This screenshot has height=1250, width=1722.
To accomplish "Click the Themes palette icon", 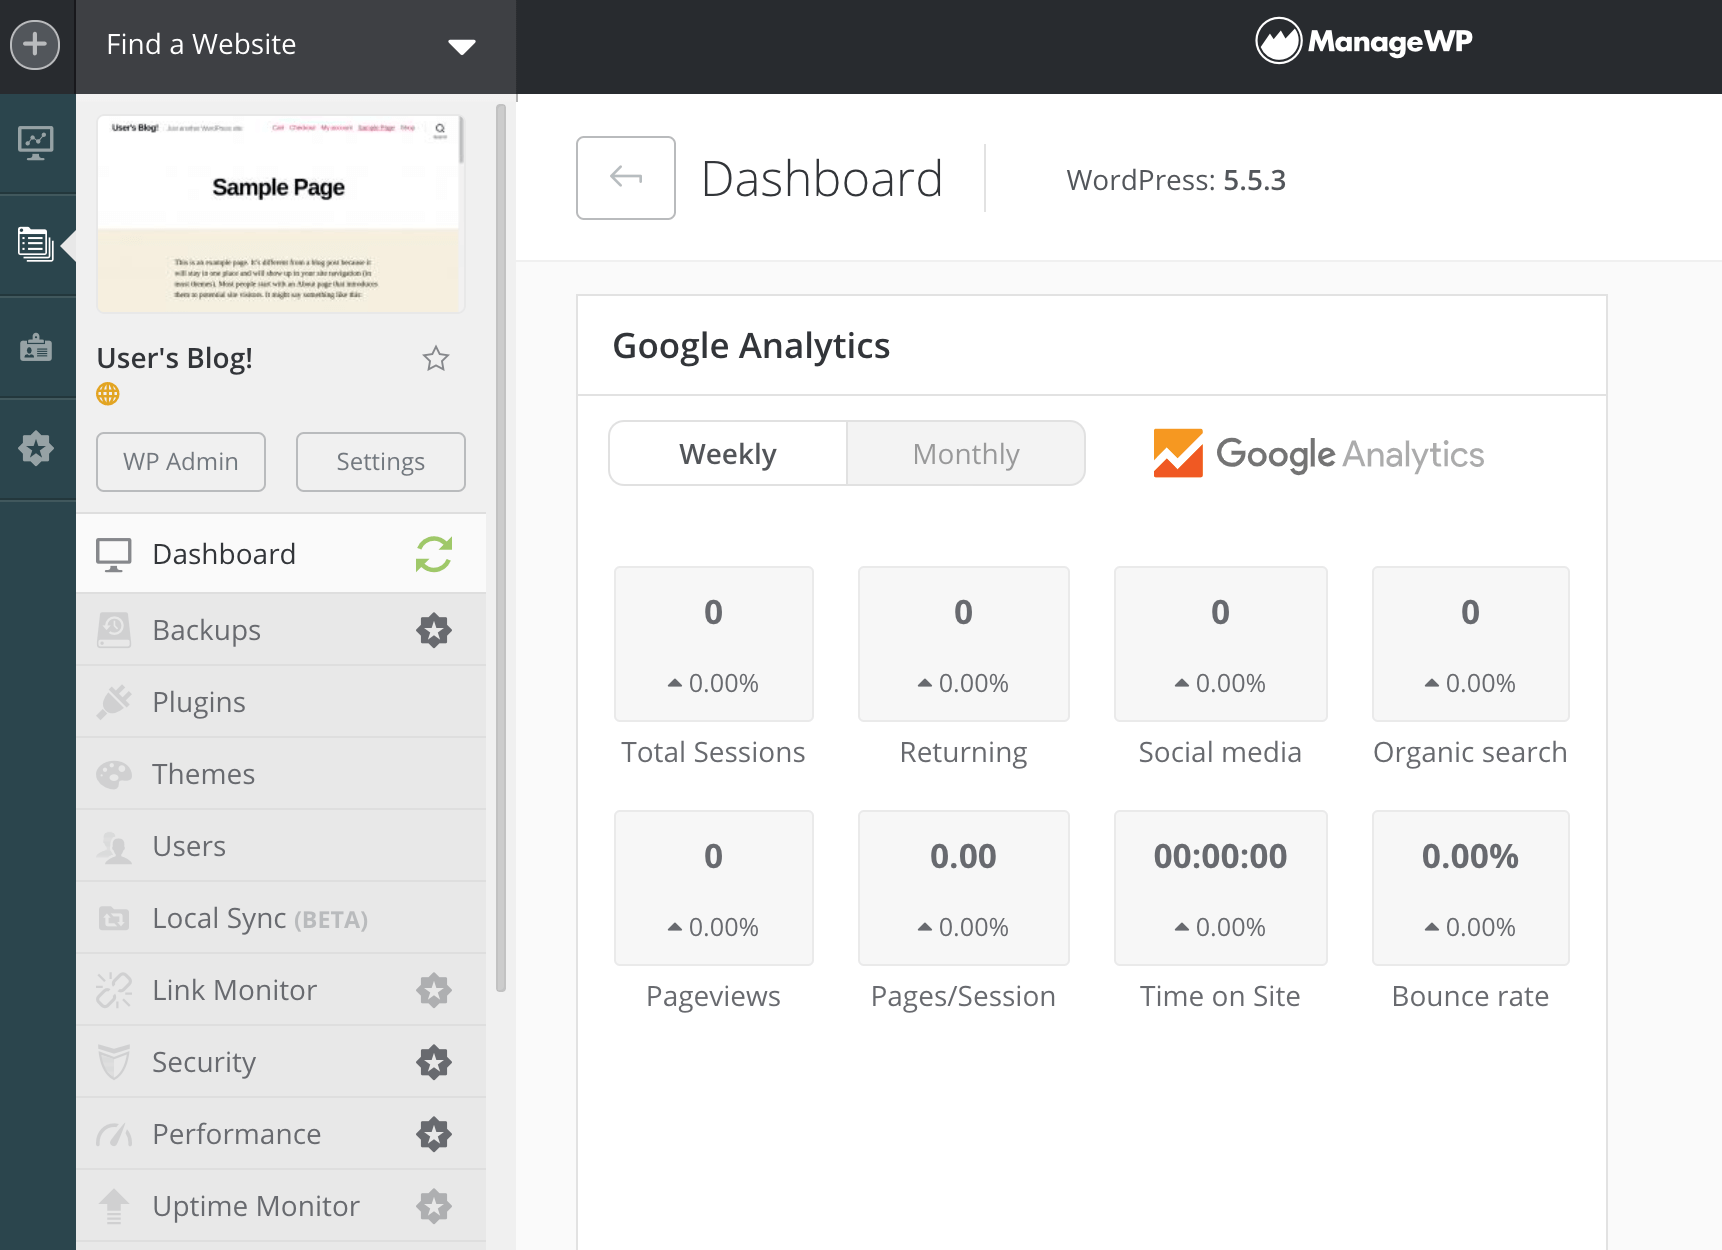I will [114, 774].
